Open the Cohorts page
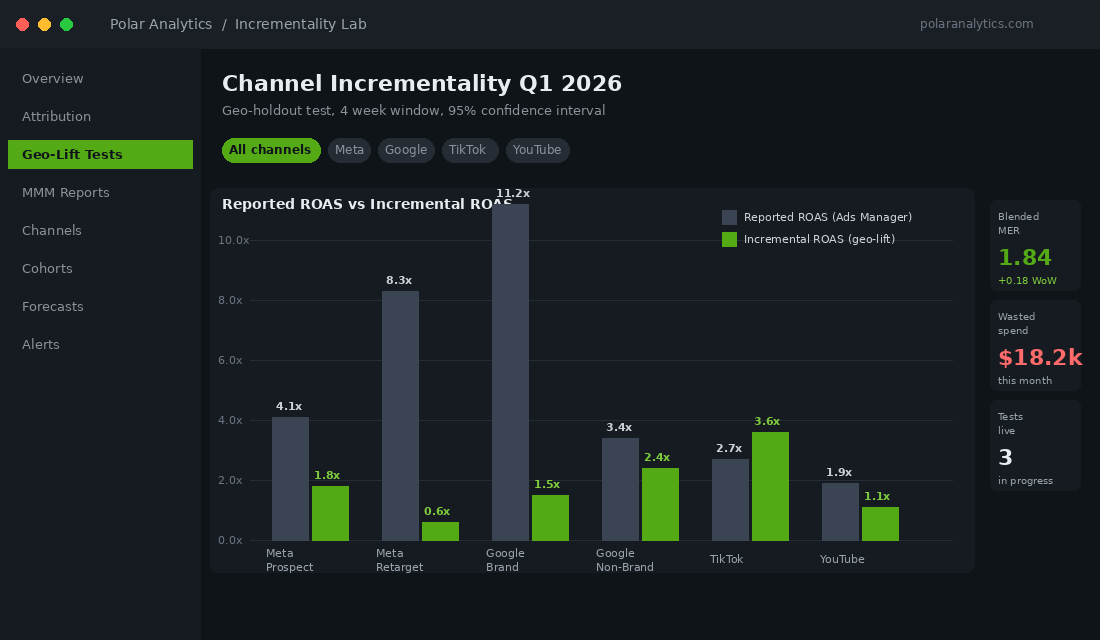Screen dimensions: 1100x640 (x=100, y=268)
